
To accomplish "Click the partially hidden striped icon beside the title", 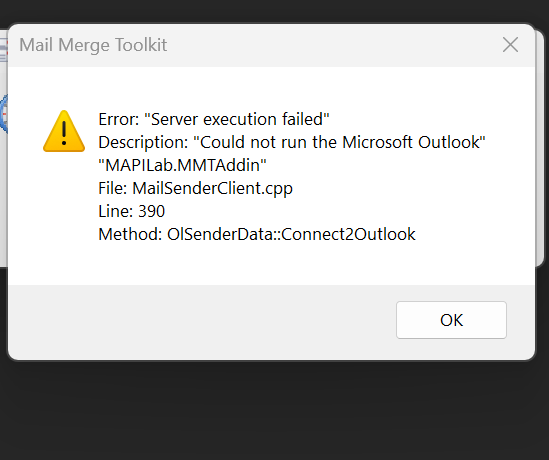I will coord(4,50).
